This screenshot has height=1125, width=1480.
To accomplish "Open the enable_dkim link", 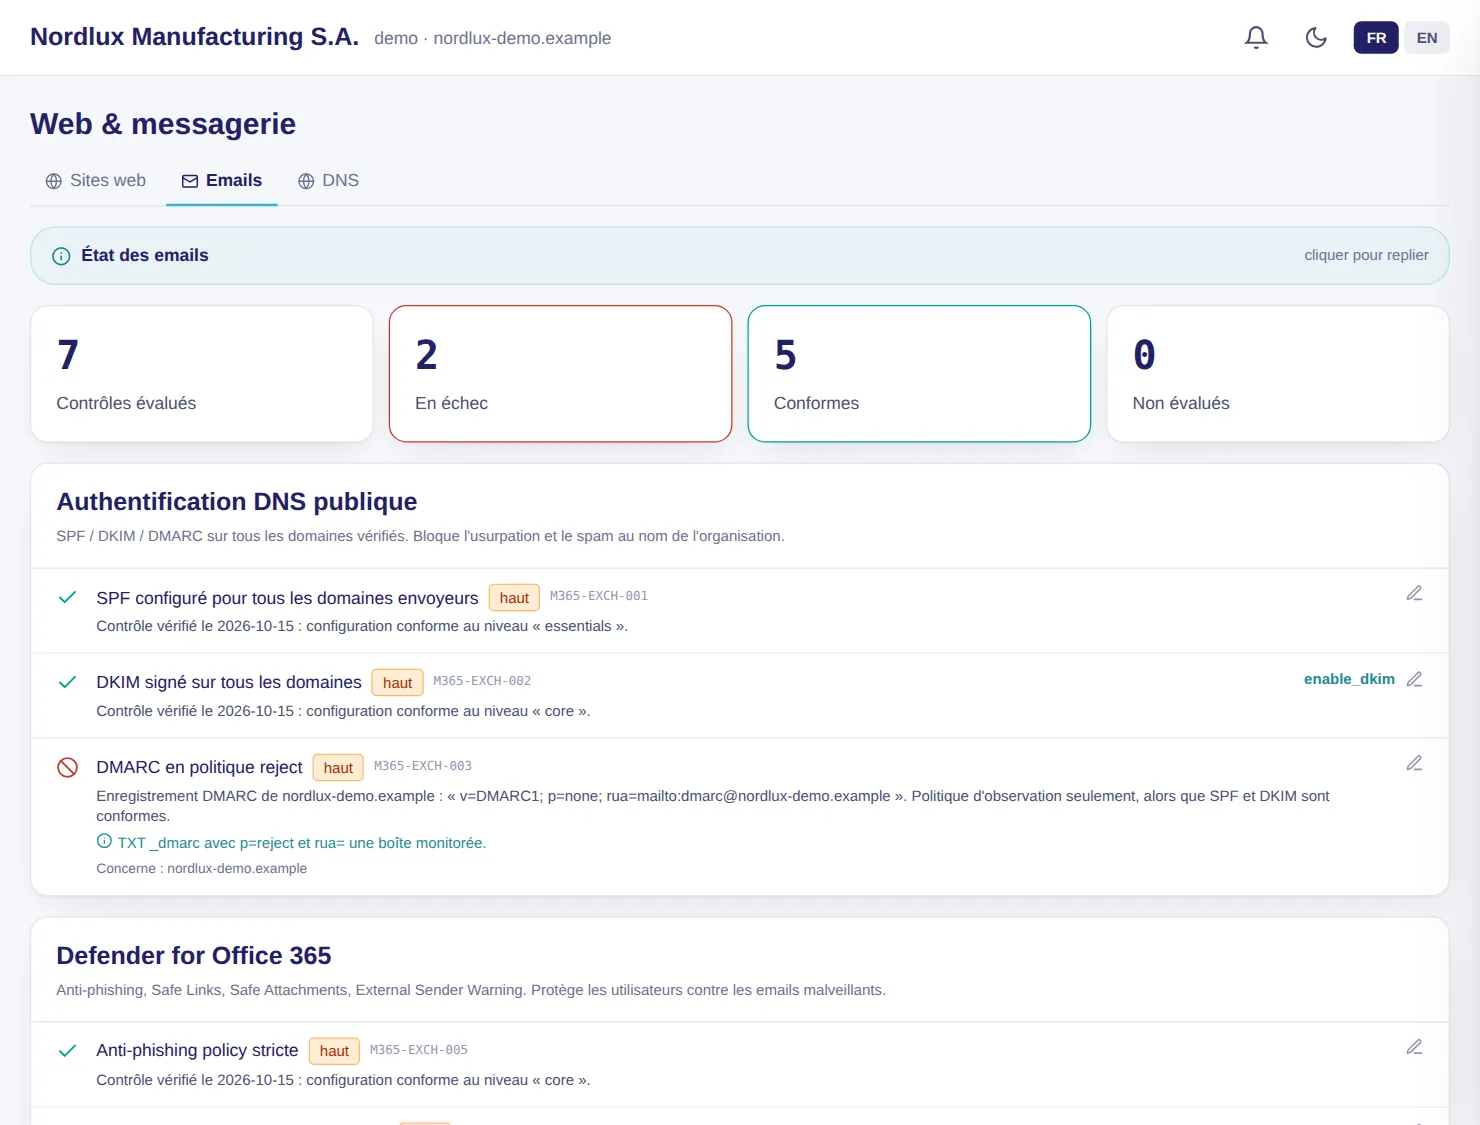I will 1349,679.
